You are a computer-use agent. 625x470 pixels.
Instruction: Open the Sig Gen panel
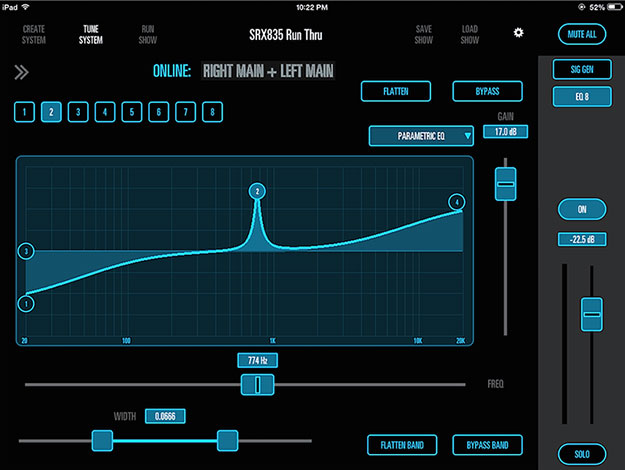click(x=582, y=69)
